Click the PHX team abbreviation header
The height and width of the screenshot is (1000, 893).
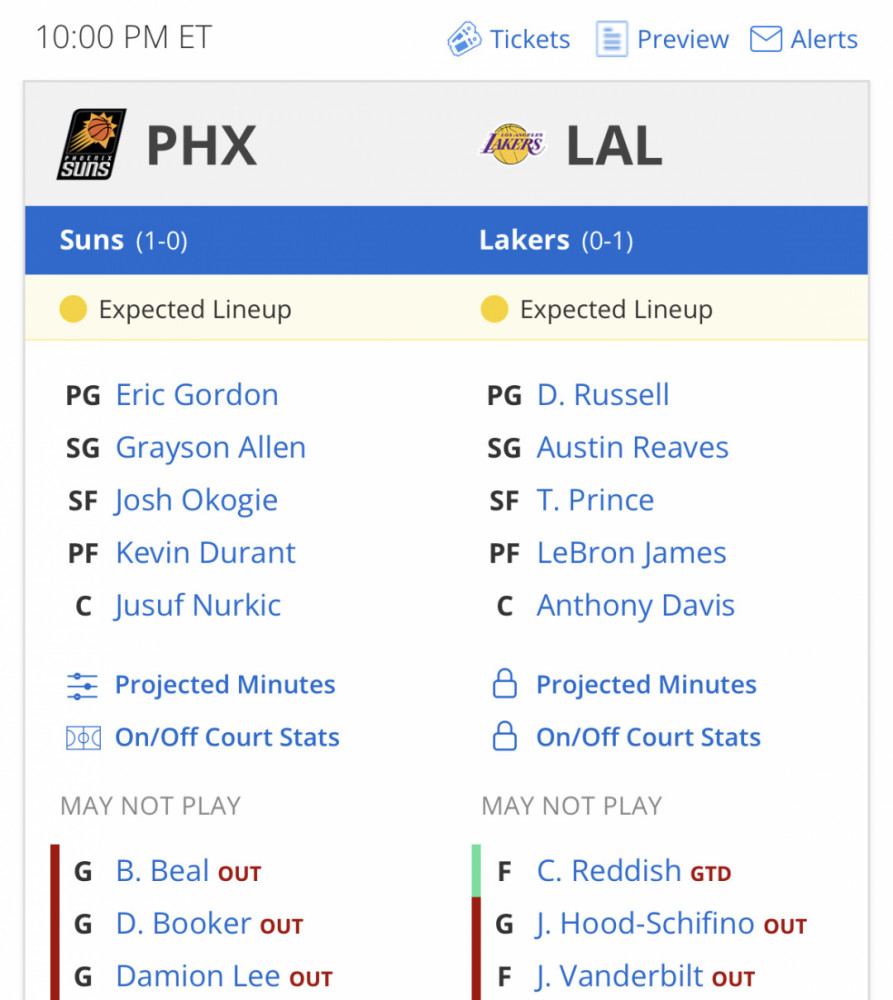pos(202,145)
